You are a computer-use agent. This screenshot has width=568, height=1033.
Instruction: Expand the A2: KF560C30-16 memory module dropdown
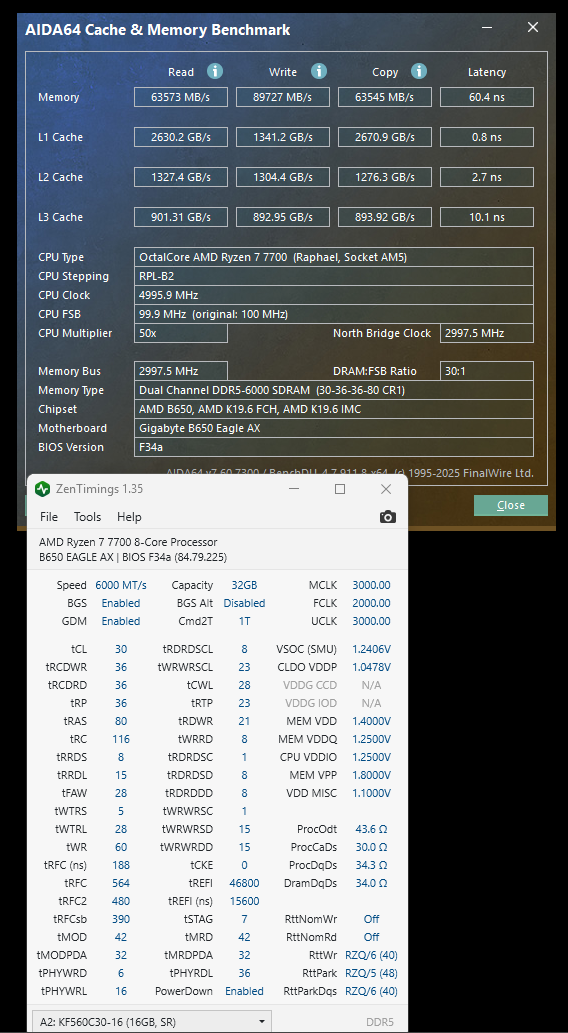(152, 1022)
